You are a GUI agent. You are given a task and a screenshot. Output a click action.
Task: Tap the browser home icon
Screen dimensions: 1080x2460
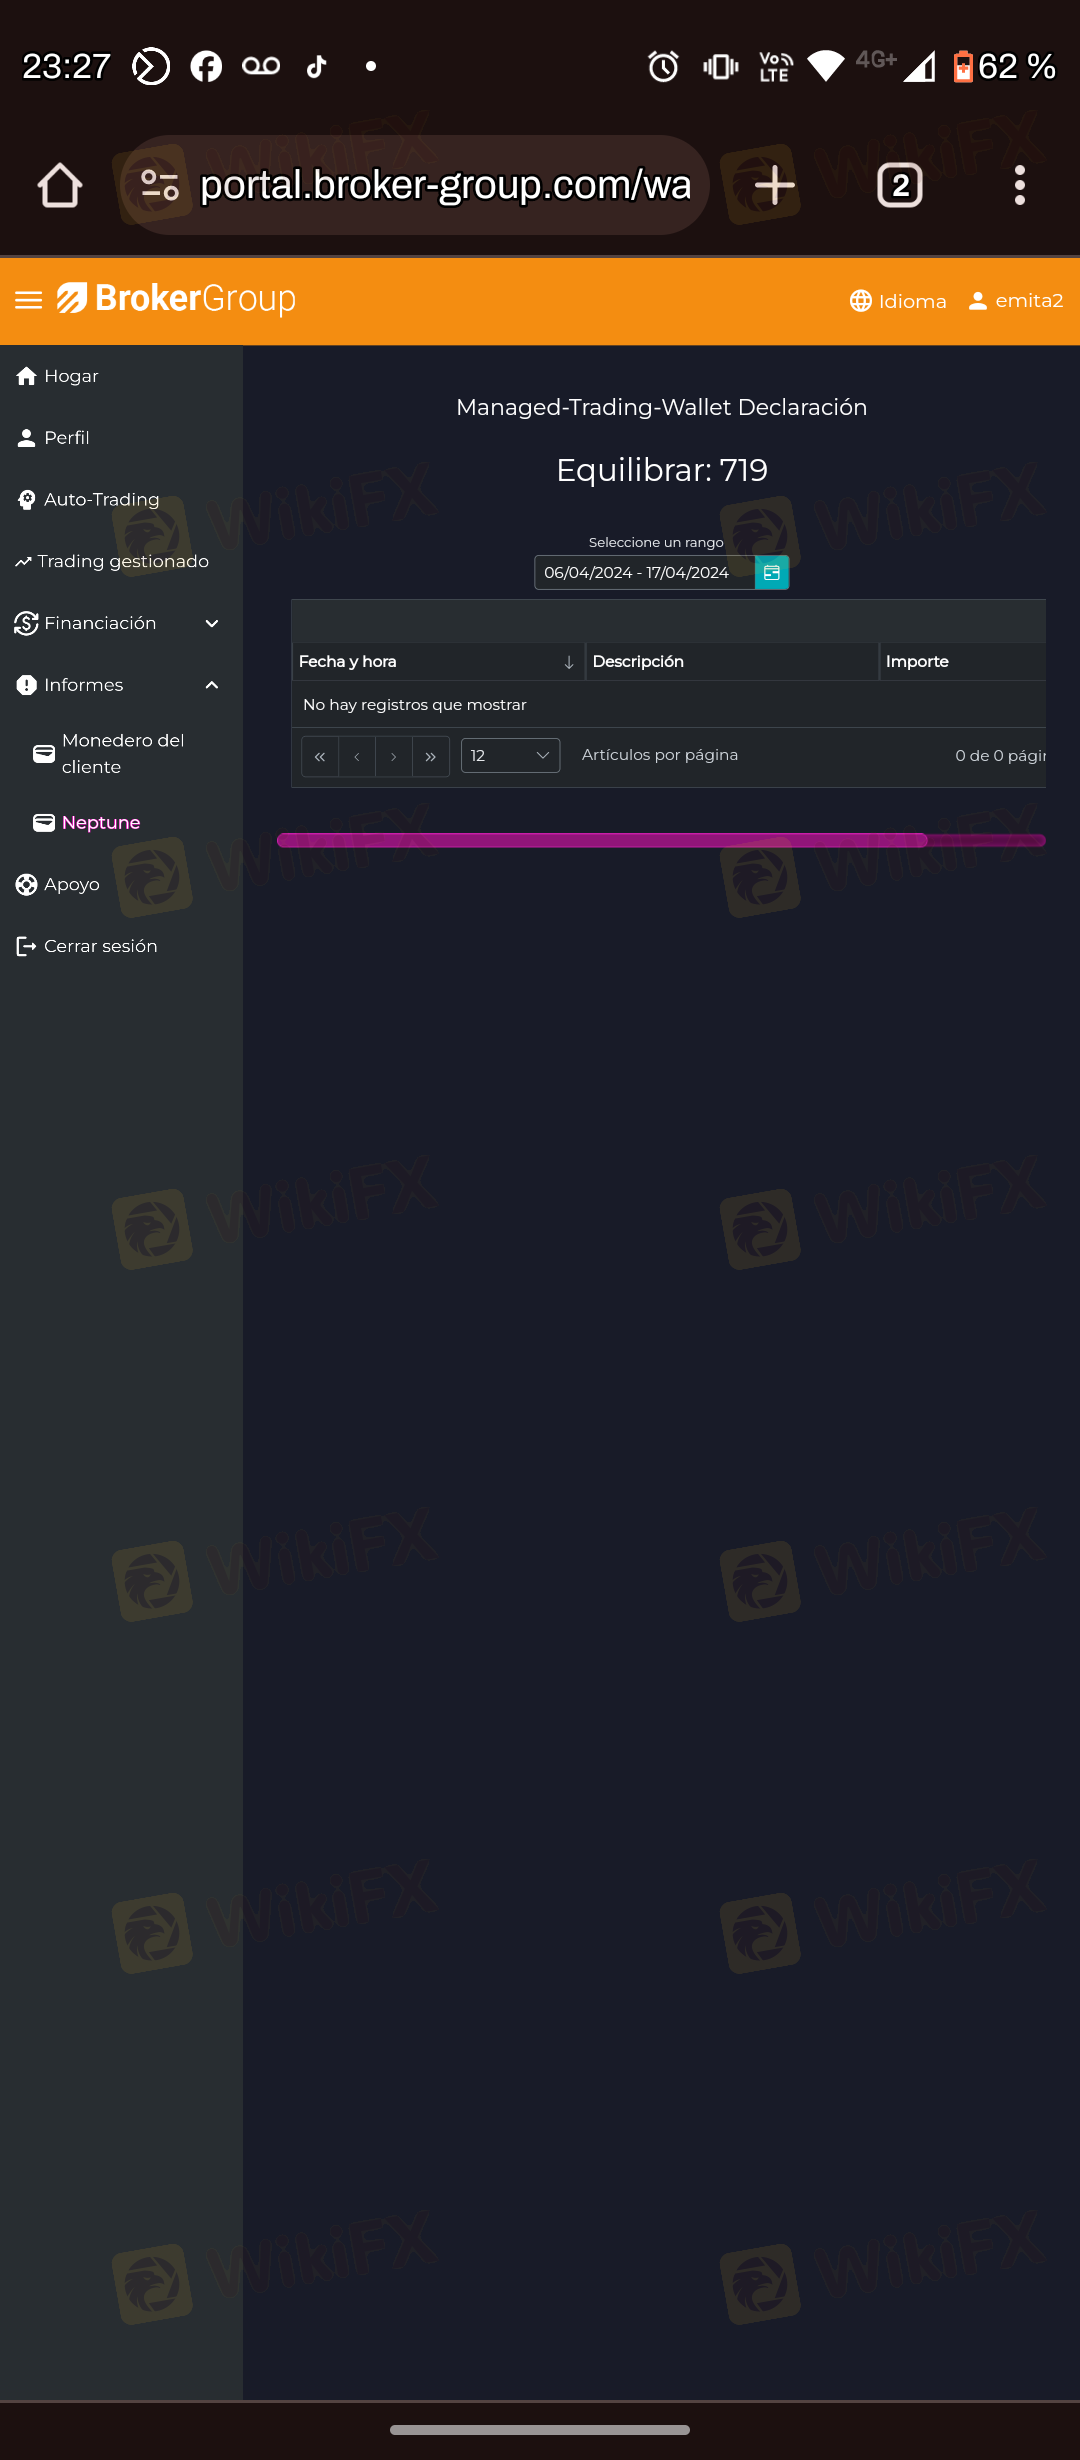(60, 186)
